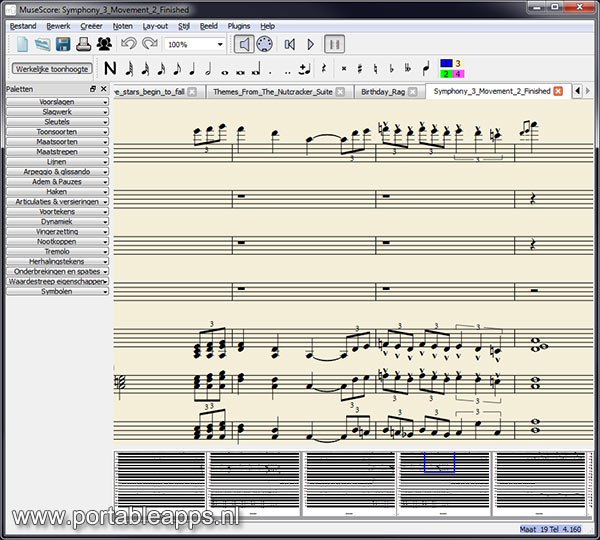Redo the last action
The height and width of the screenshot is (540, 600).
150,44
